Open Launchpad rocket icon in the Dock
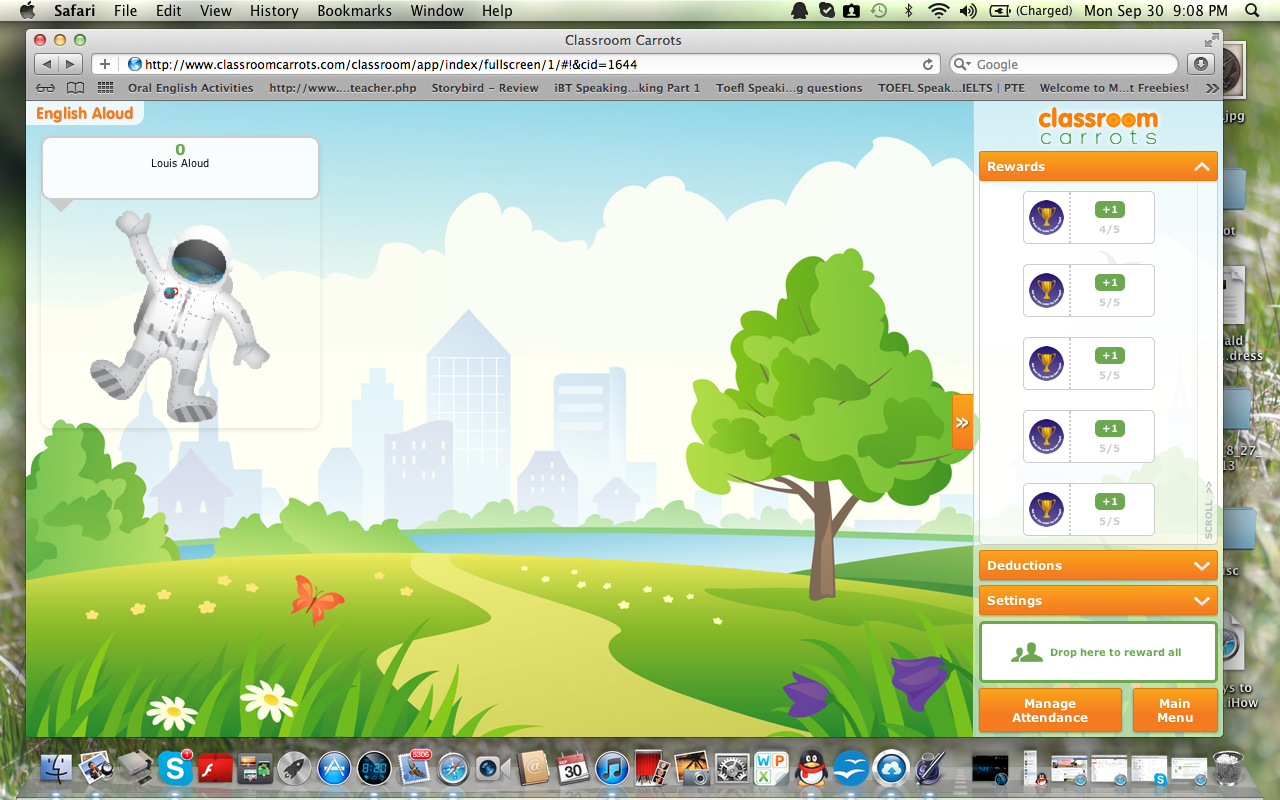The image size is (1280, 800). (295, 767)
